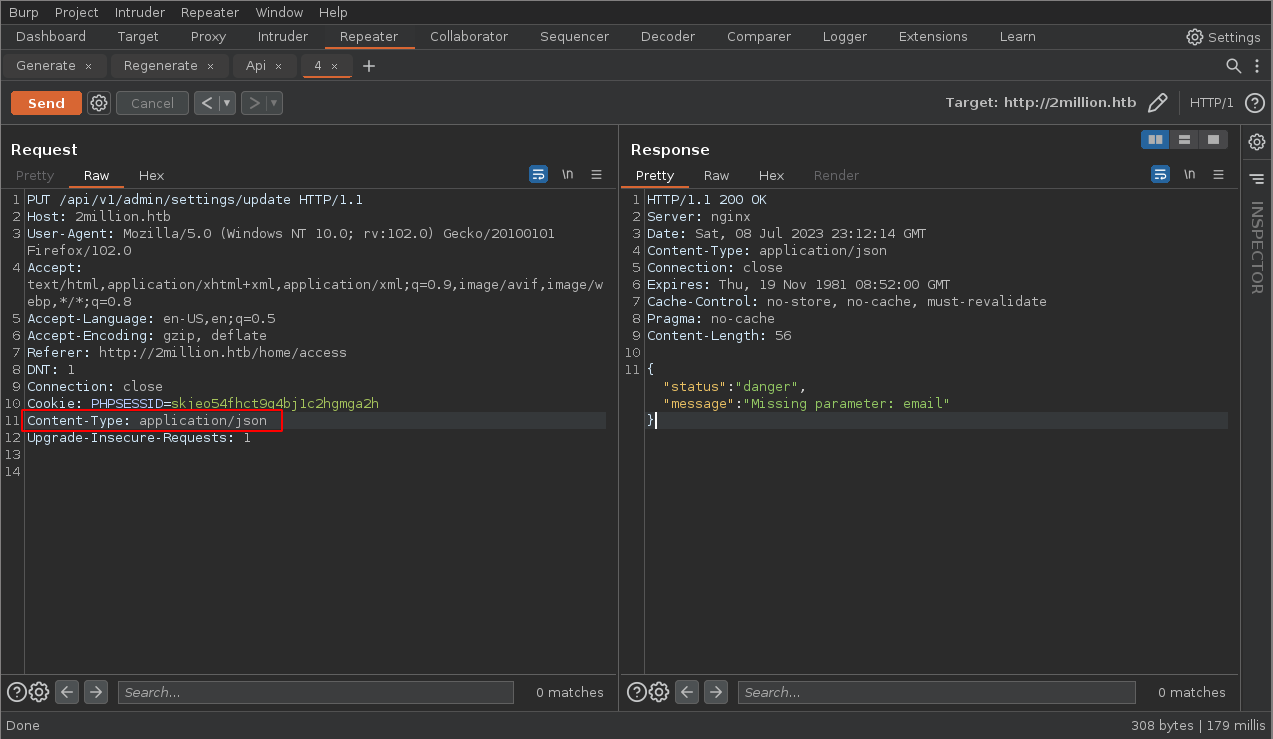This screenshot has width=1273, height=739.
Task: Select Response Raw view
Action: [x=716, y=175]
